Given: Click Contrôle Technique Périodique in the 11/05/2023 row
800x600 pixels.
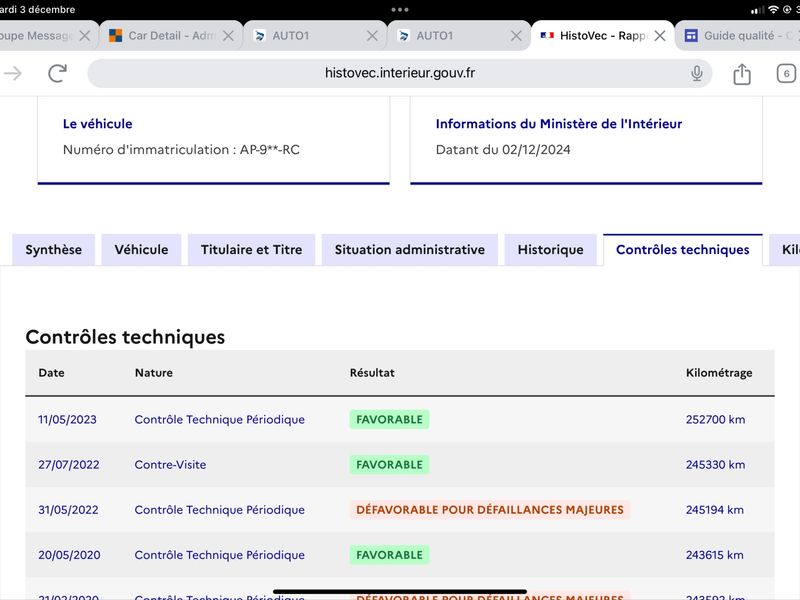Looking at the screenshot, I should (x=220, y=419).
